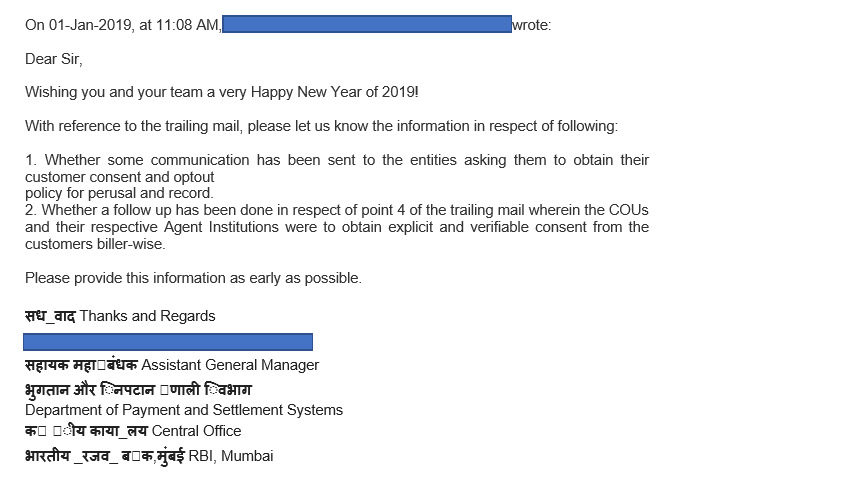The width and height of the screenshot is (860, 488).
Task: Click point 2 starting "Whether a follow up"
Action: [337, 210]
